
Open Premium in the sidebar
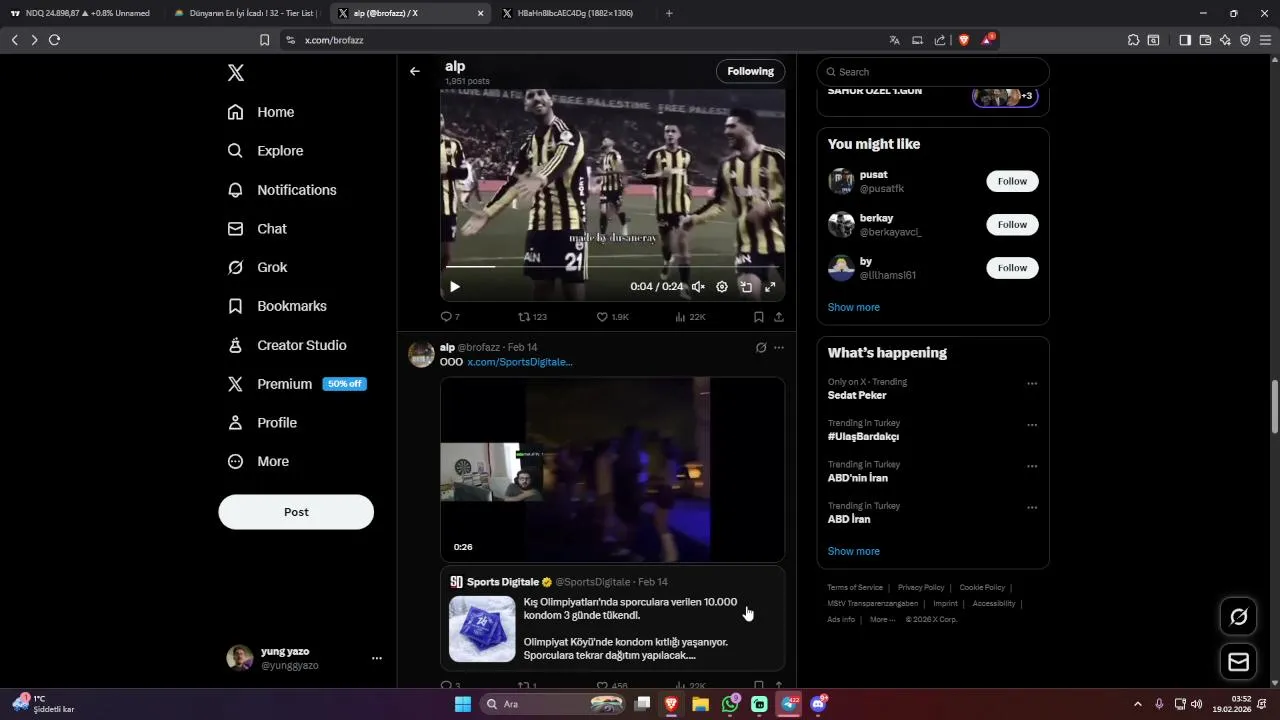point(297,384)
